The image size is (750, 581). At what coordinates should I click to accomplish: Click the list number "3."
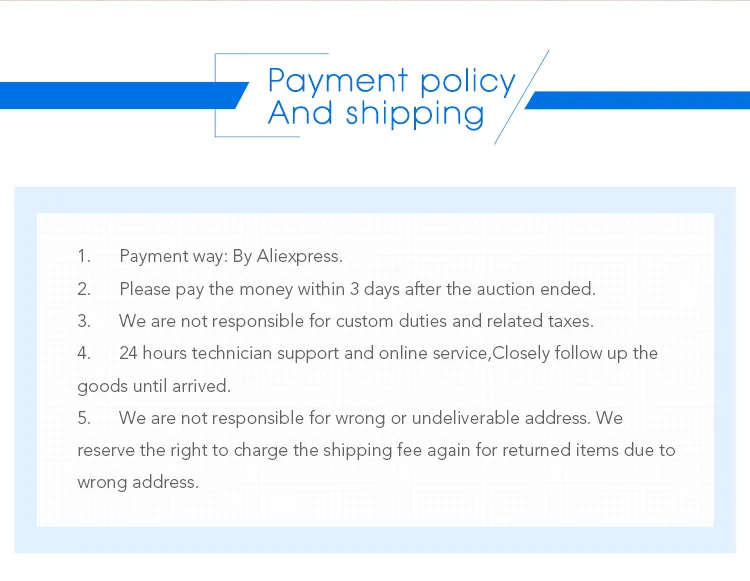click(x=84, y=321)
